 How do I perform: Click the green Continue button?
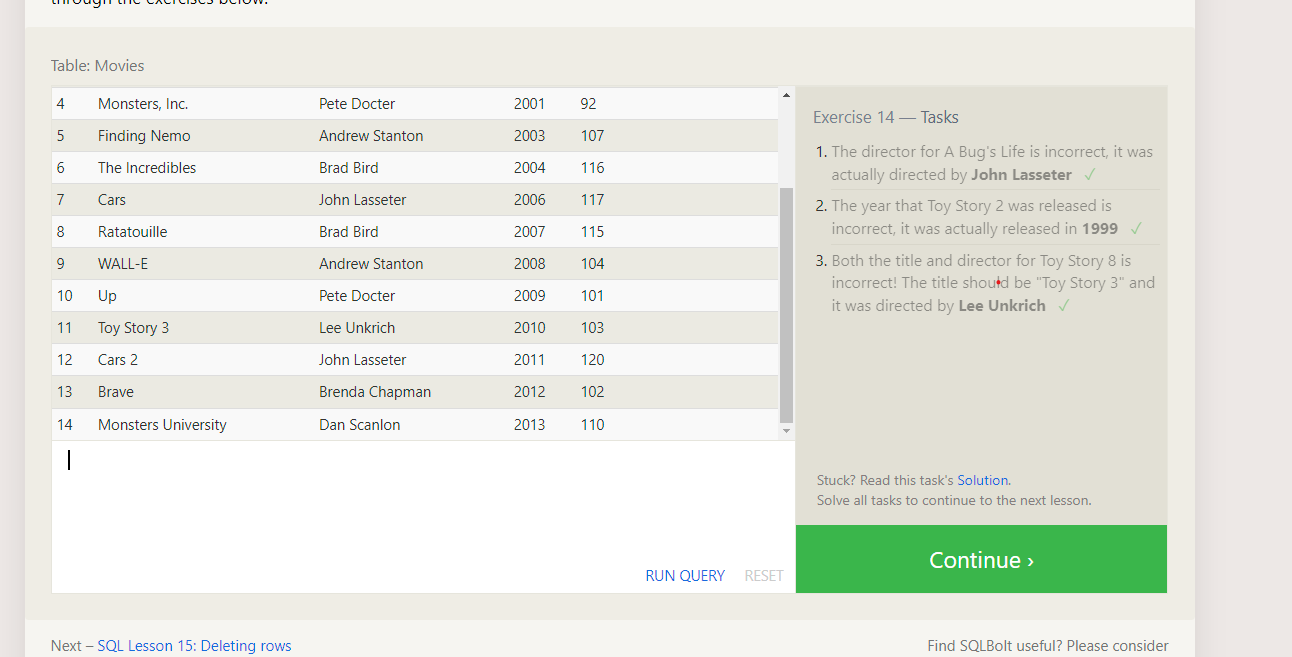tap(981, 559)
